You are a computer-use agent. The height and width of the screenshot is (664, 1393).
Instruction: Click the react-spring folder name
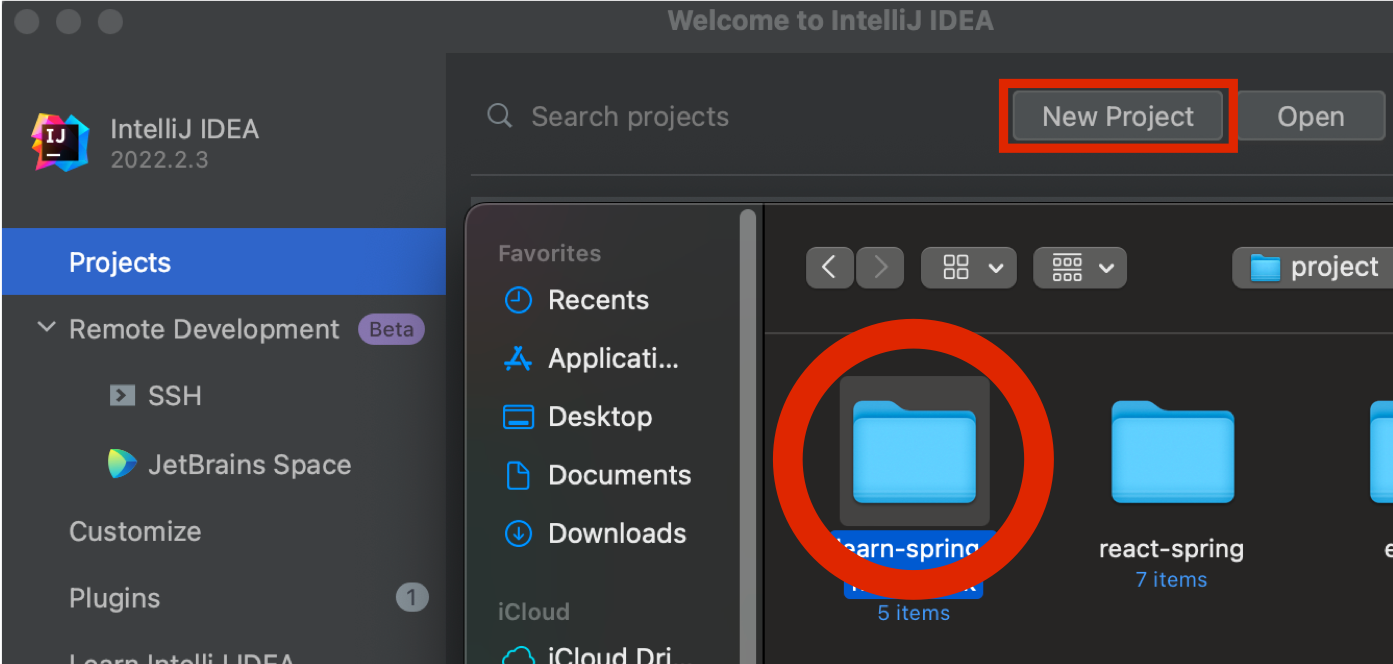pyautogui.click(x=1171, y=549)
